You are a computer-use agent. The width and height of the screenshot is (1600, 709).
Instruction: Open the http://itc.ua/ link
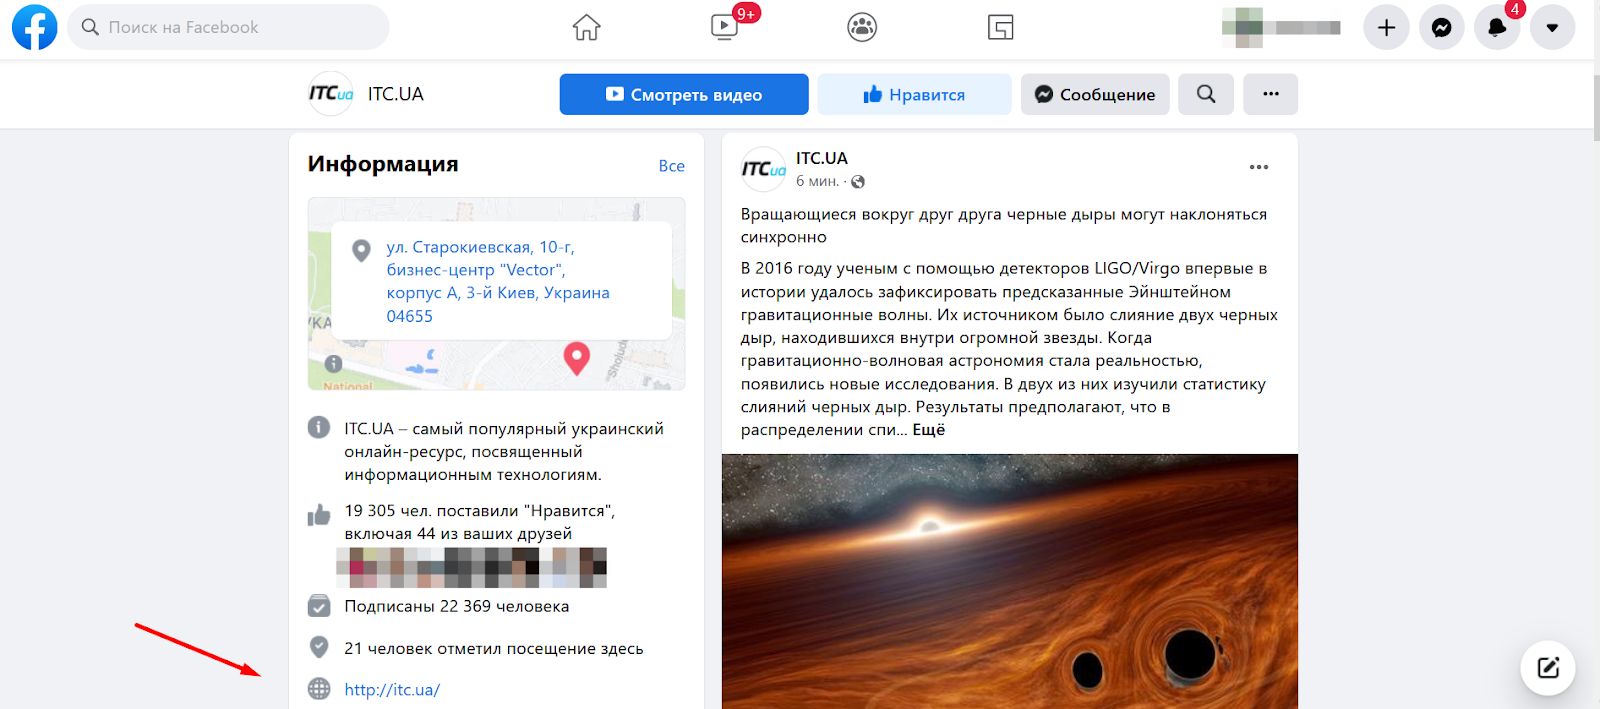pyautogui.click(x=392, y=690)
